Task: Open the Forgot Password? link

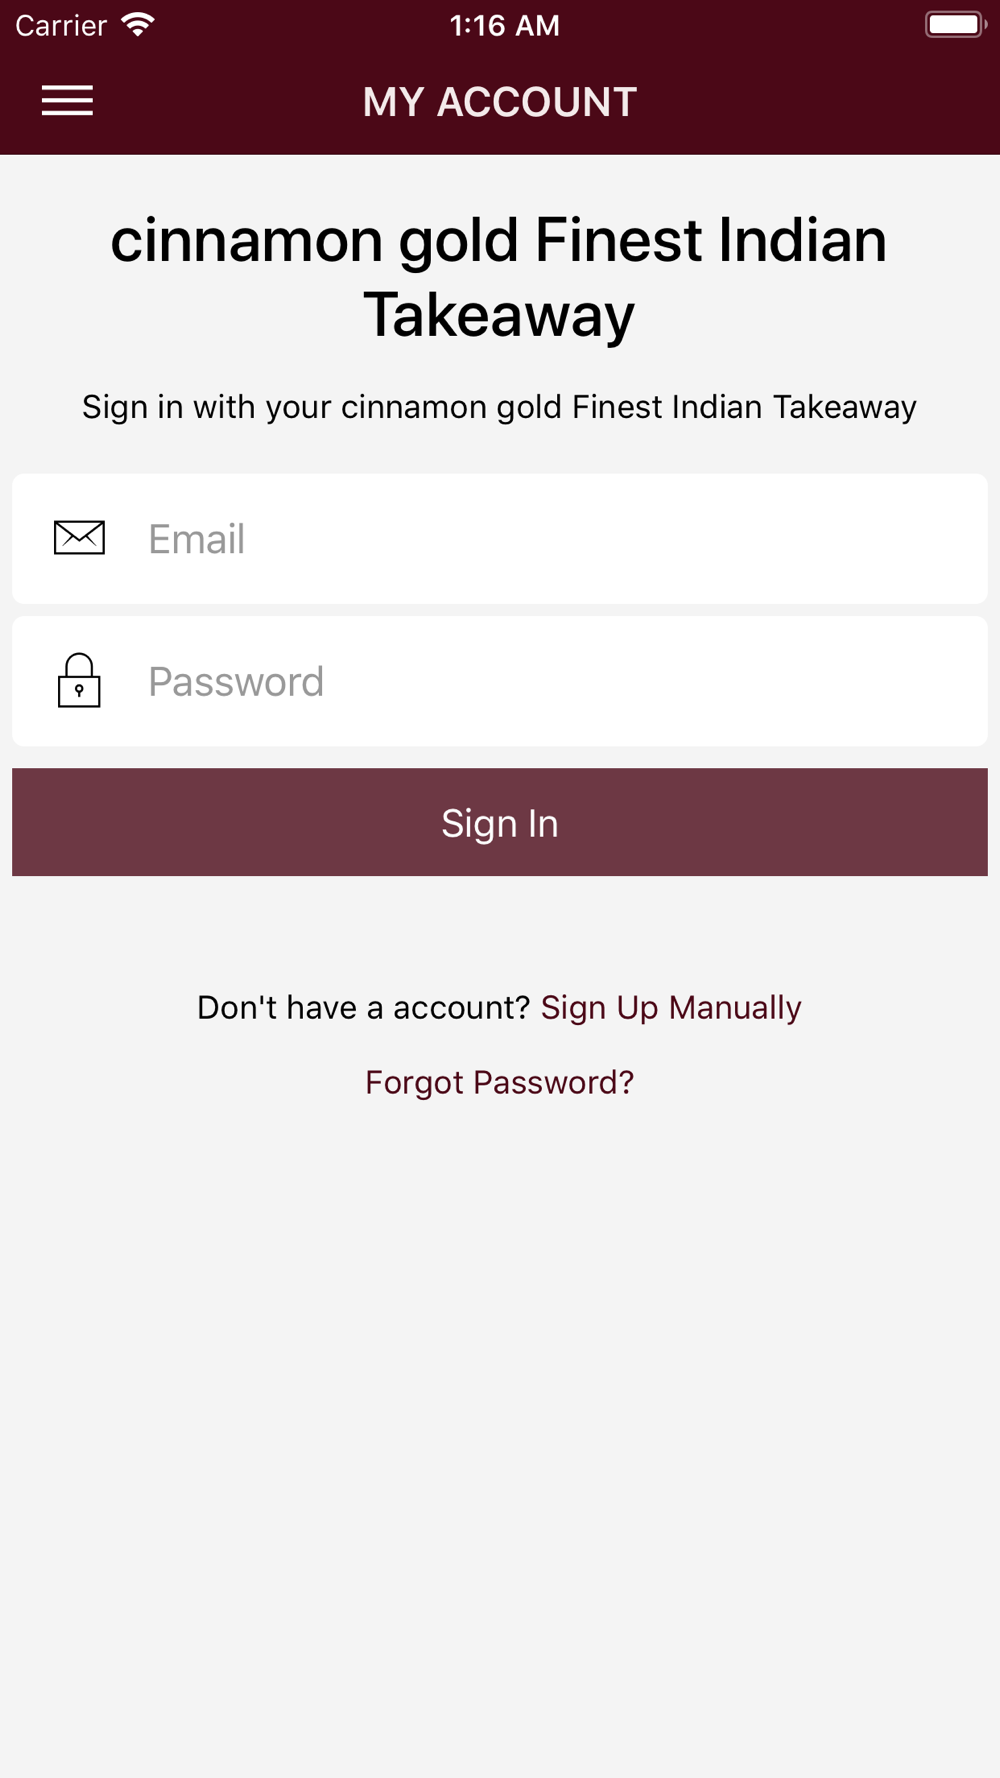Action: click(x=500, y=1083)
